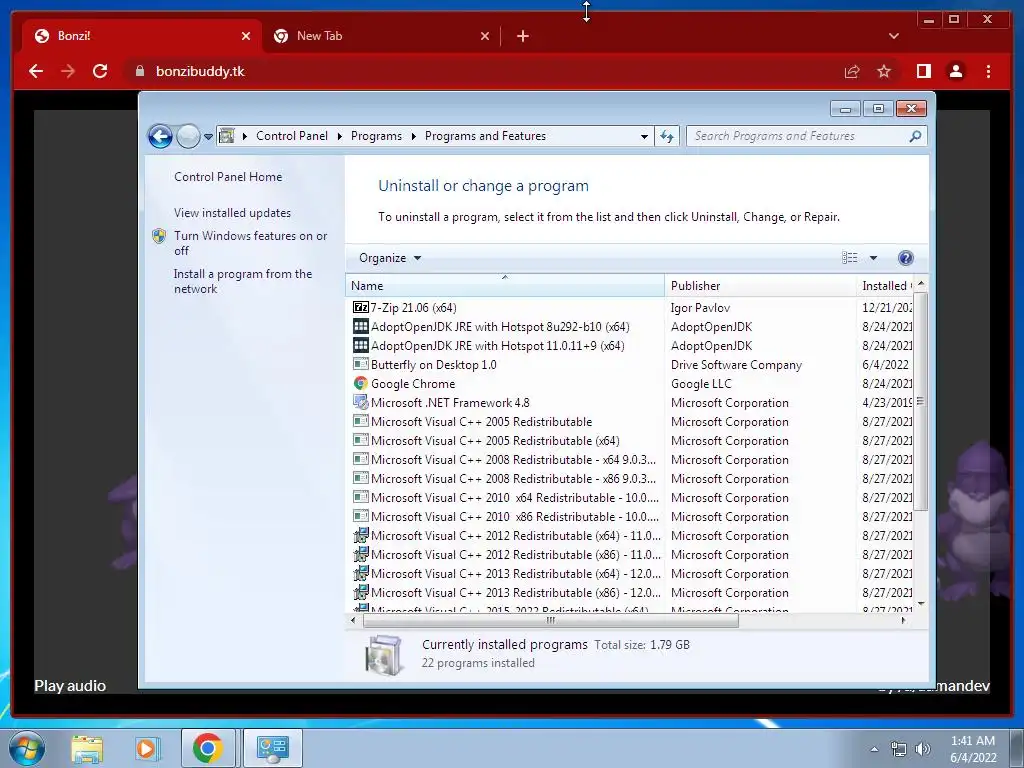The image size is (1024, 768).
Task: Bookmark this tab with the star icon
Action: (884, 71)
